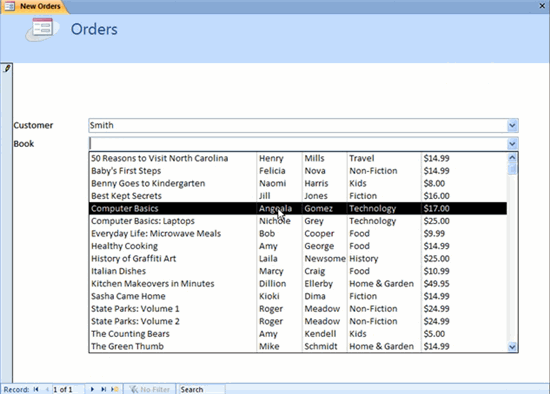Viewport: 550px width, 394px height.
Task: Click author last name Schmidt
Action: 321,346
